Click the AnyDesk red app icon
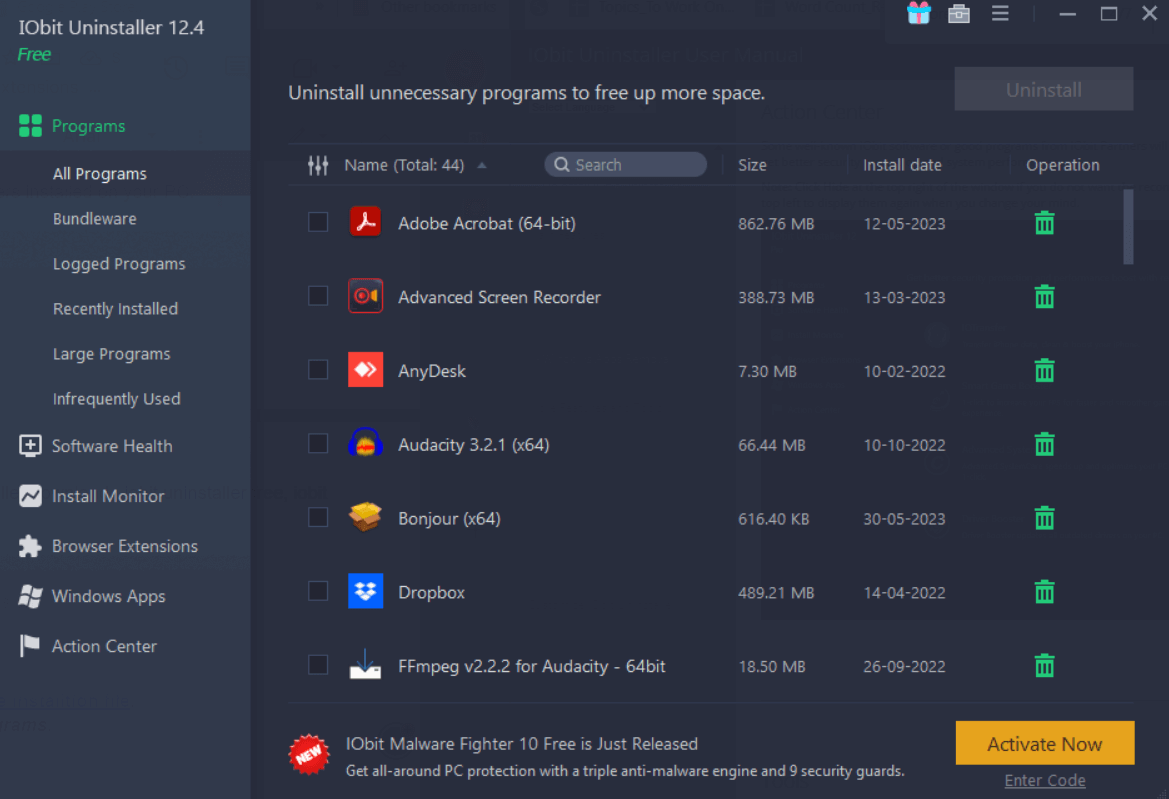The height and width of the screenshot is (799, 1169). tap(365, 370)
